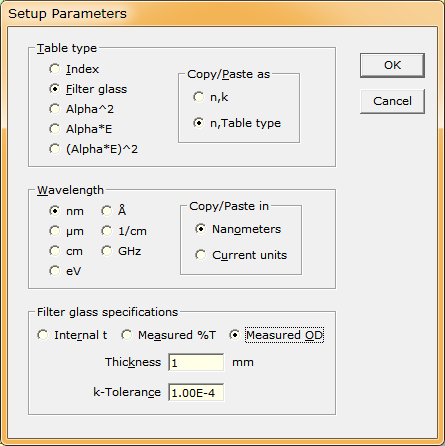The height and width of the screenshot is (446, 445).
Task: Pick 1/cm wavenumber unit
Action: pyautogui.click(x=124, y=231)
